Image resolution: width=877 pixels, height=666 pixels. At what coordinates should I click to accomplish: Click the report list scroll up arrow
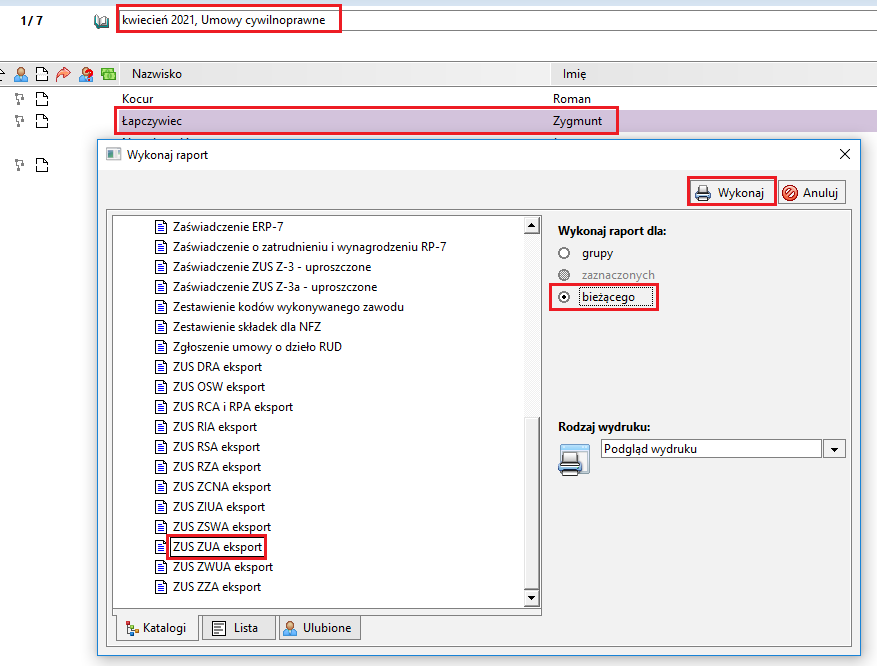click(531, 226)
